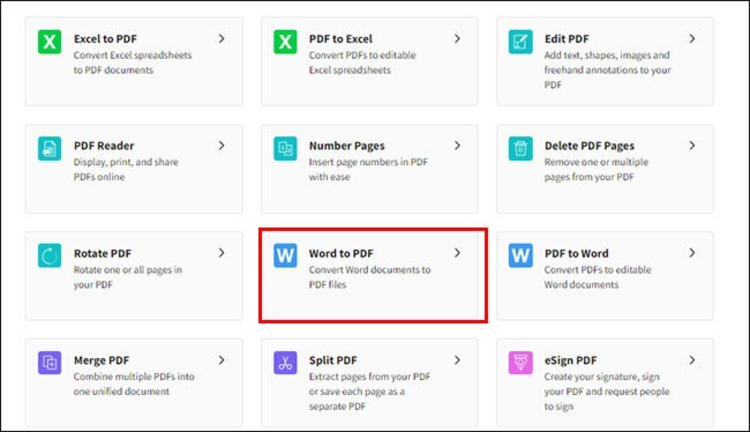This screenshot has width=750, height=432.
Task: Click 'Add text, shapes, images' description
Action: [x=607, y=70]
